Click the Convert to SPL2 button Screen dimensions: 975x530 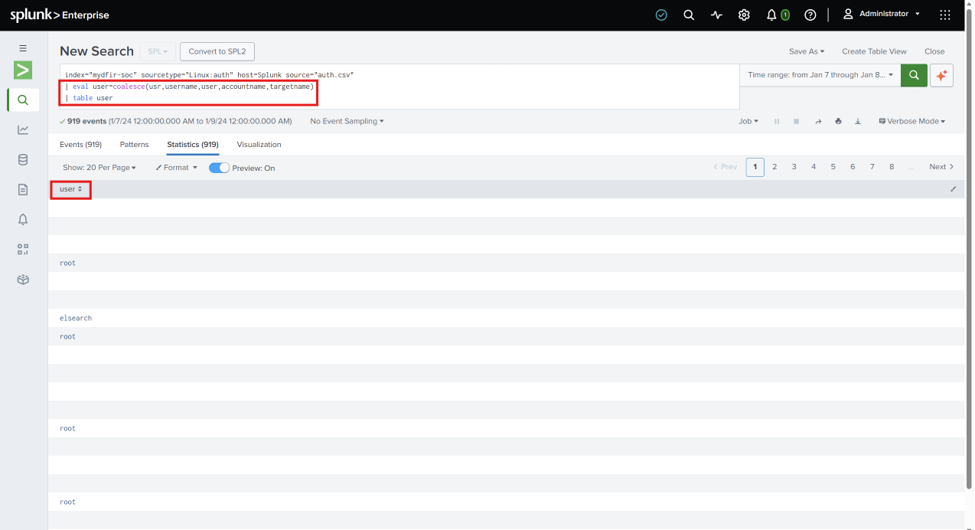click(x=217, y=52)
